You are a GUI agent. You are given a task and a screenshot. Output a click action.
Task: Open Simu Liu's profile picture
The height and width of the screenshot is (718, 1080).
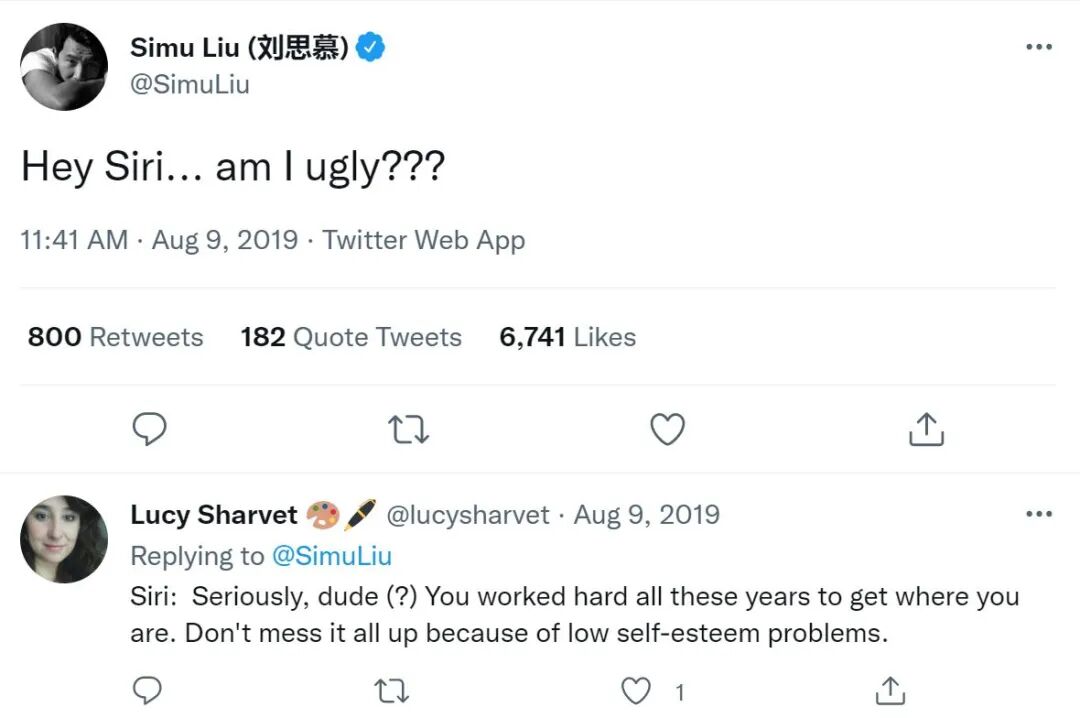[64, 67]
